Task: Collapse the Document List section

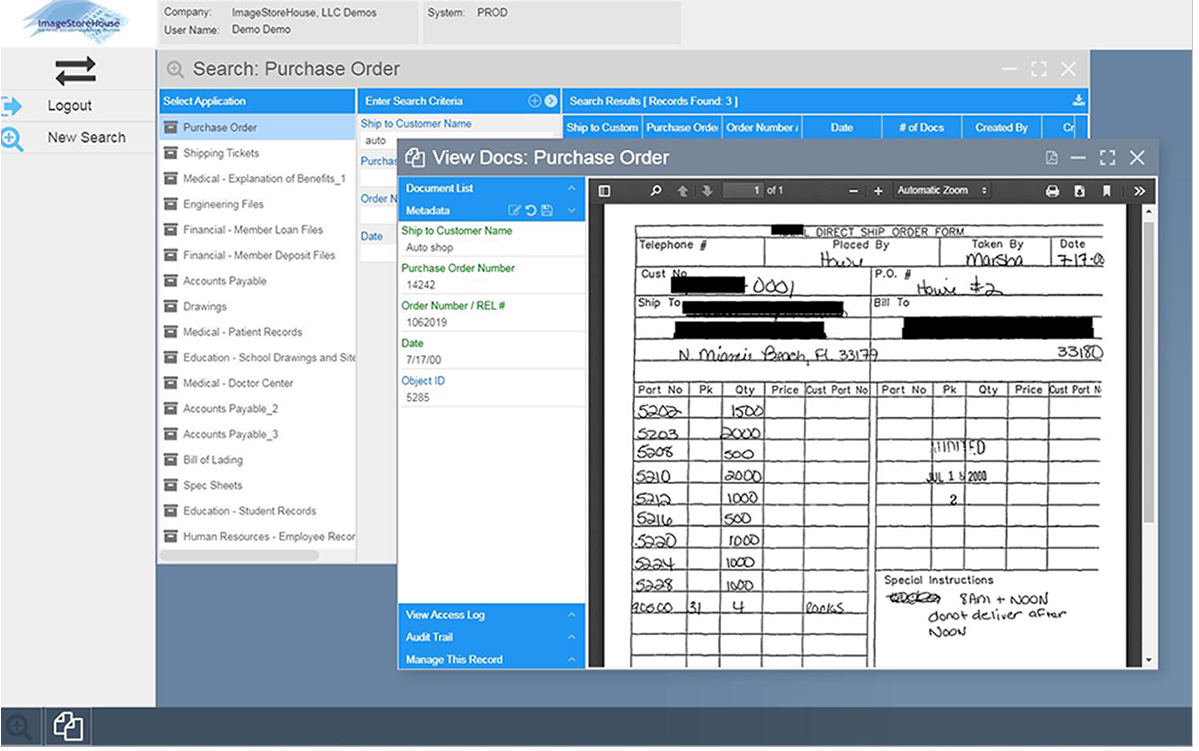Action: click(571, 188)
